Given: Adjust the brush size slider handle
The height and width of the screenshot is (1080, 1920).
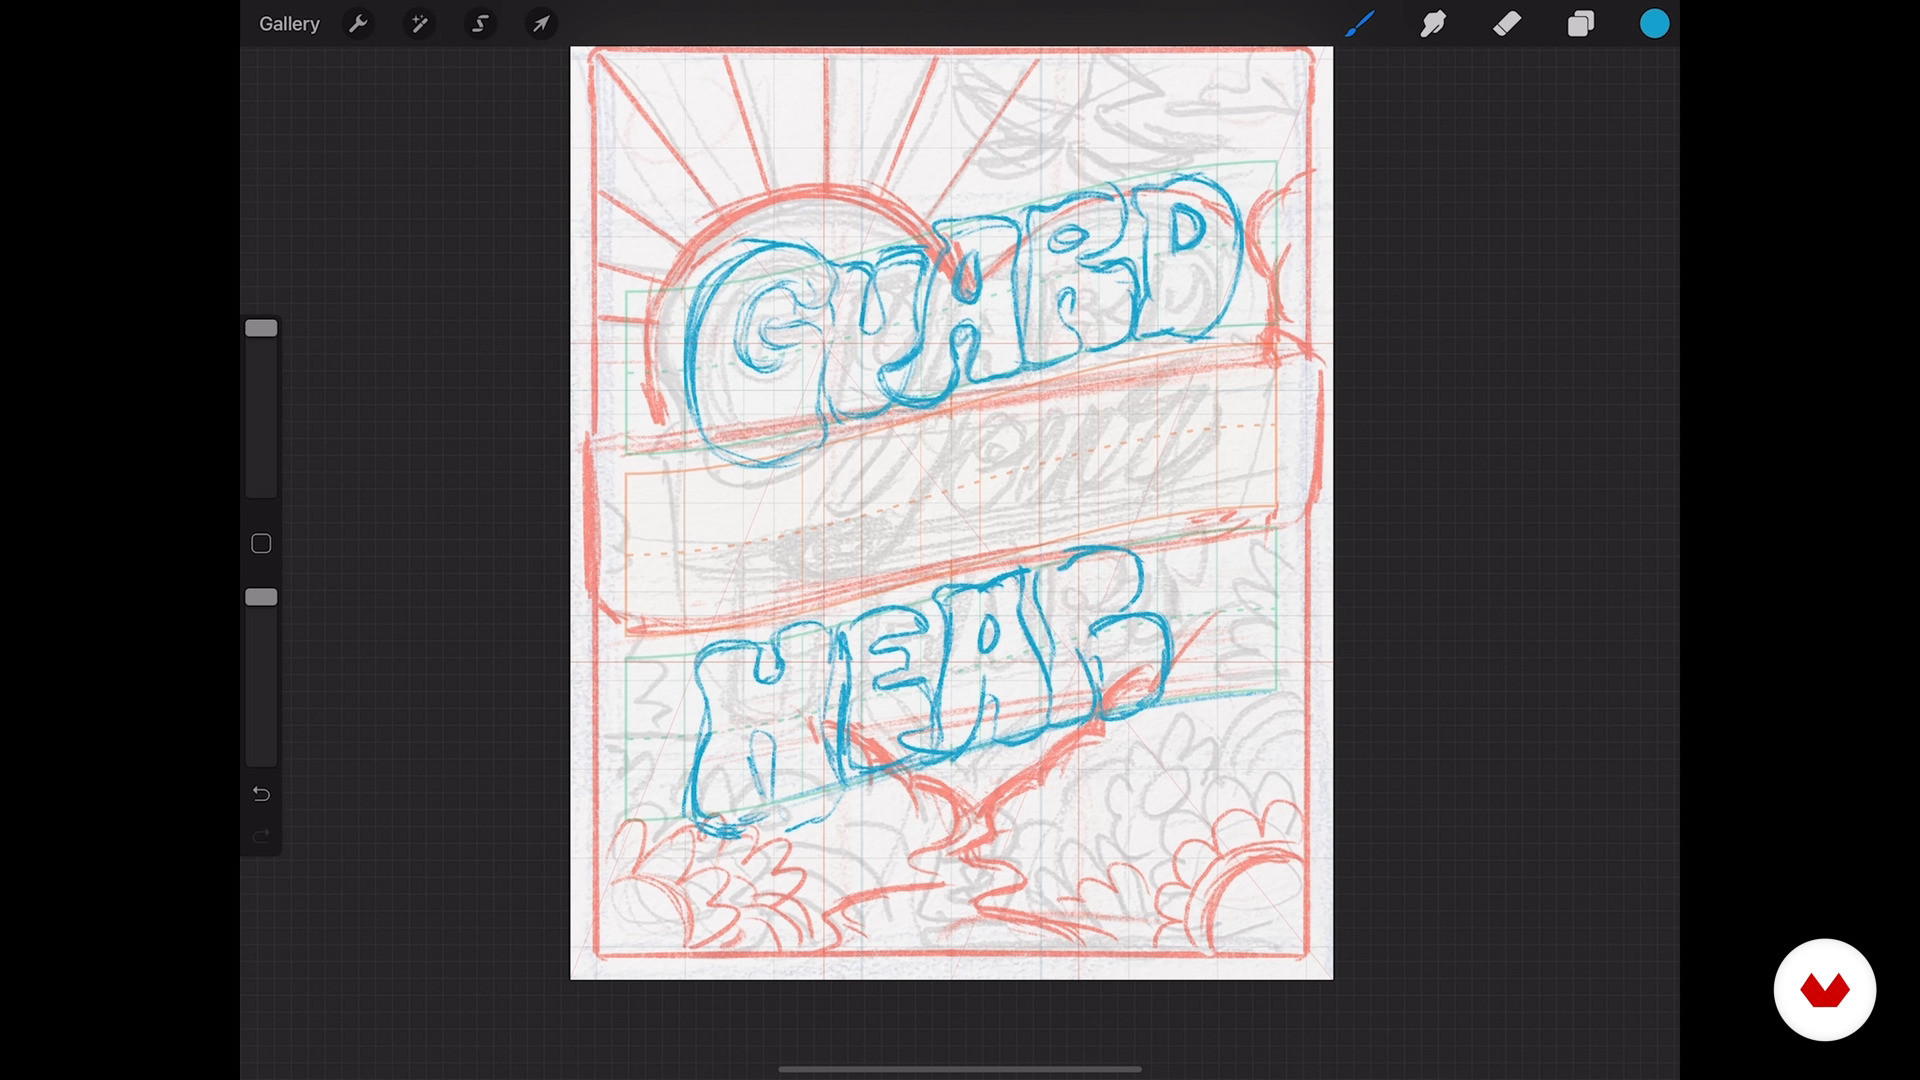Looking at the screenshot, I should click(x=261, y=328).
